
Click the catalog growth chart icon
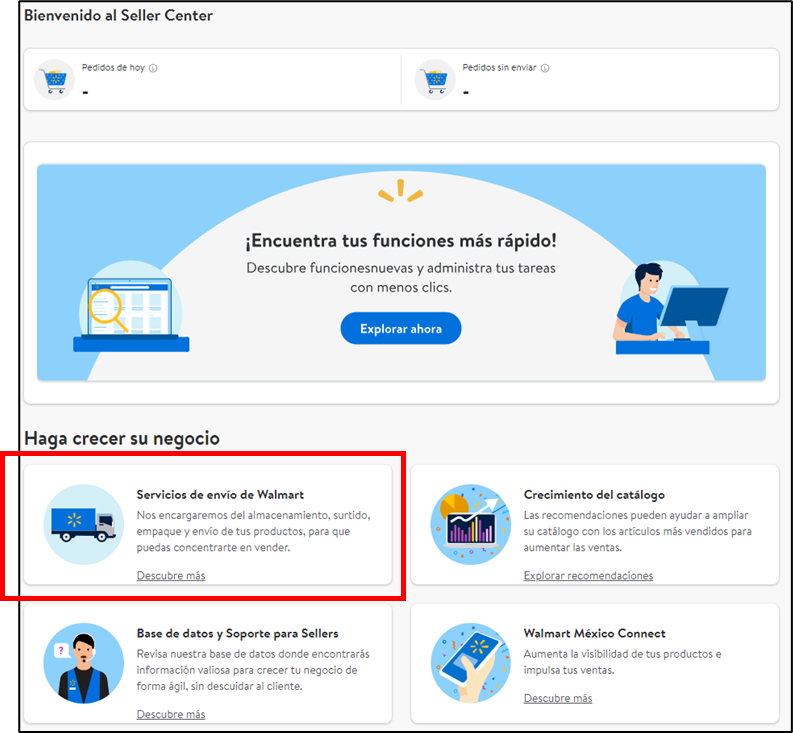click(x=470, y=524)
